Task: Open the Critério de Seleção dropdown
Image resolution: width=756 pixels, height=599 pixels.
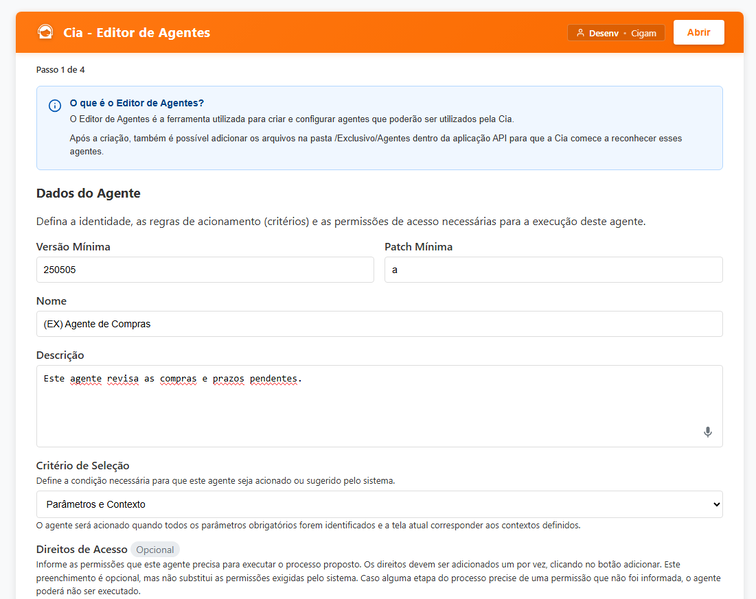Action: point(379,504)
